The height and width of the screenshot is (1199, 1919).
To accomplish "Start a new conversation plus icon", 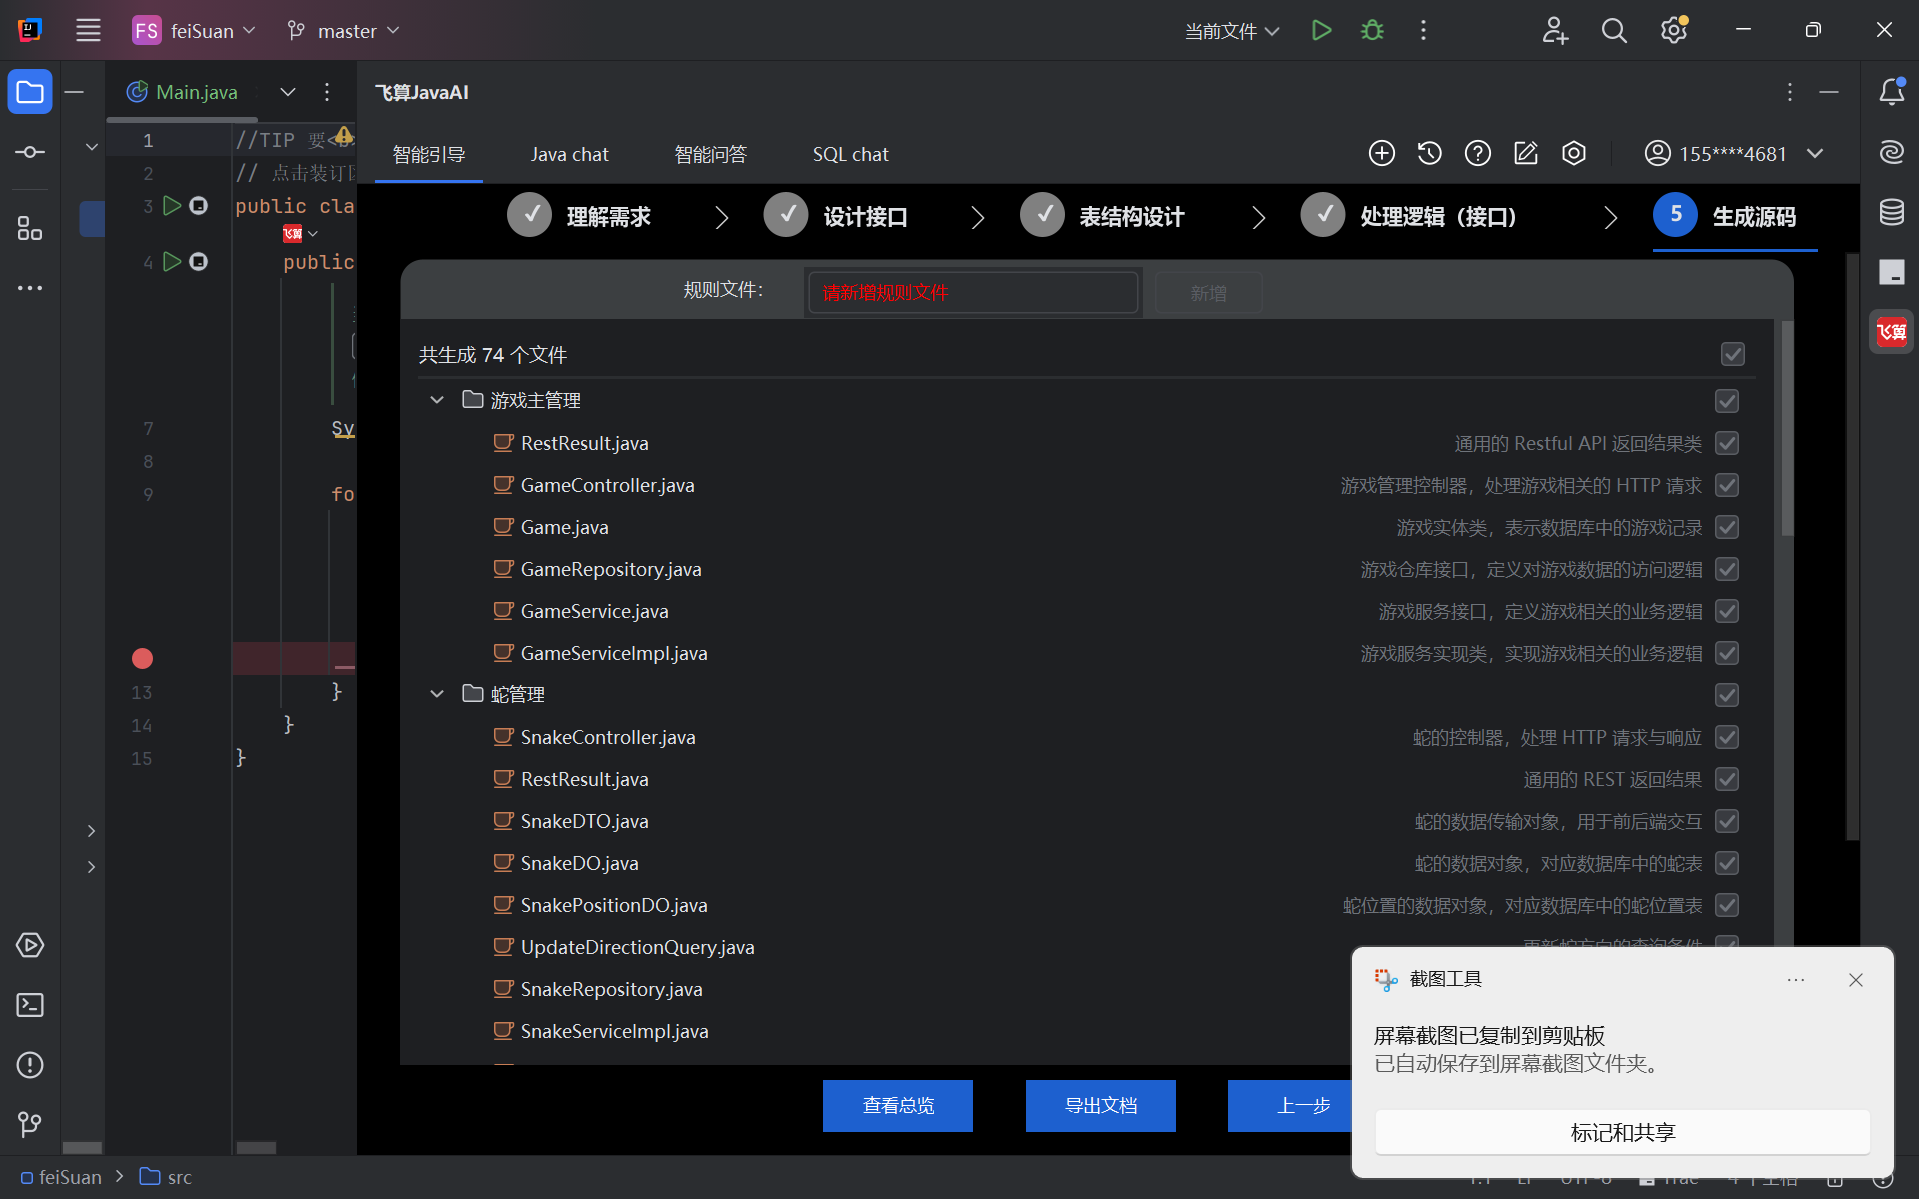I will pos(1382,153).
